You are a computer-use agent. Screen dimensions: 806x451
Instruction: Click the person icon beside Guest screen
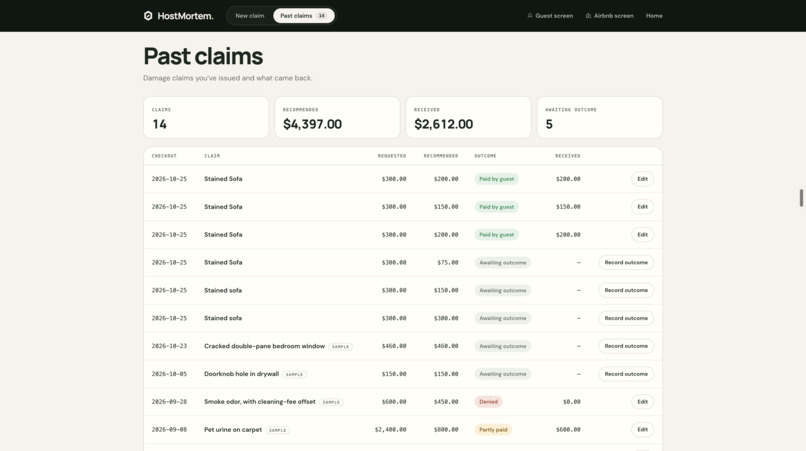pos(530,16)
